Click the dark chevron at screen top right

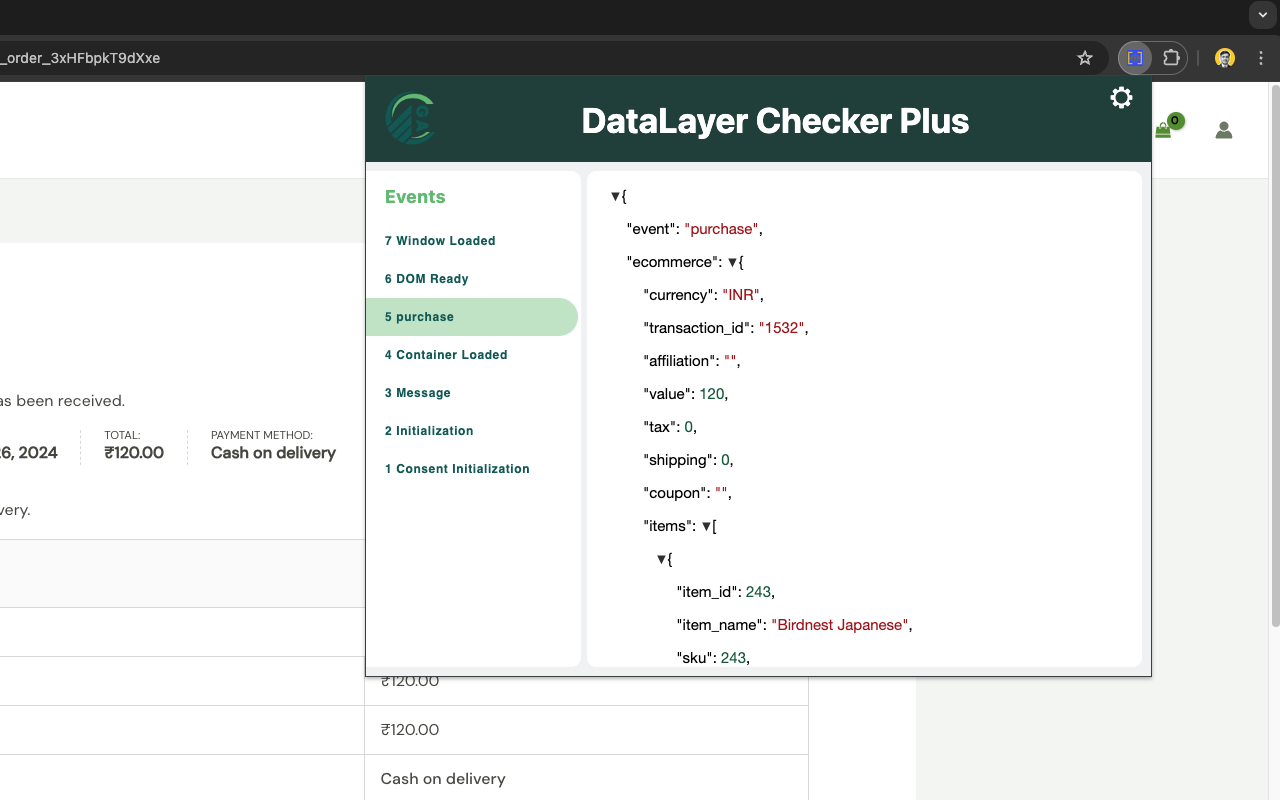[x=1262, y=15]
